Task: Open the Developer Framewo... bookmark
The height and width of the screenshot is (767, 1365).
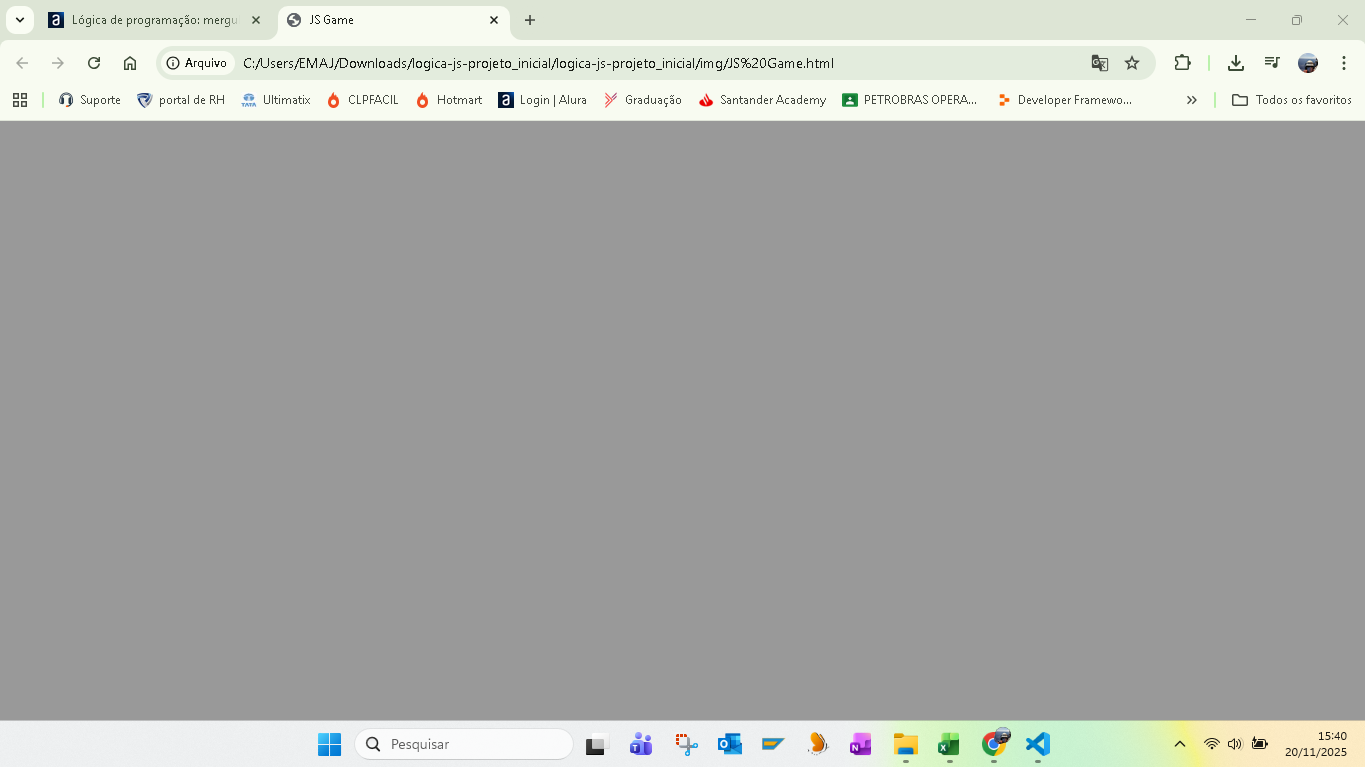Action: pos(1065,100)
